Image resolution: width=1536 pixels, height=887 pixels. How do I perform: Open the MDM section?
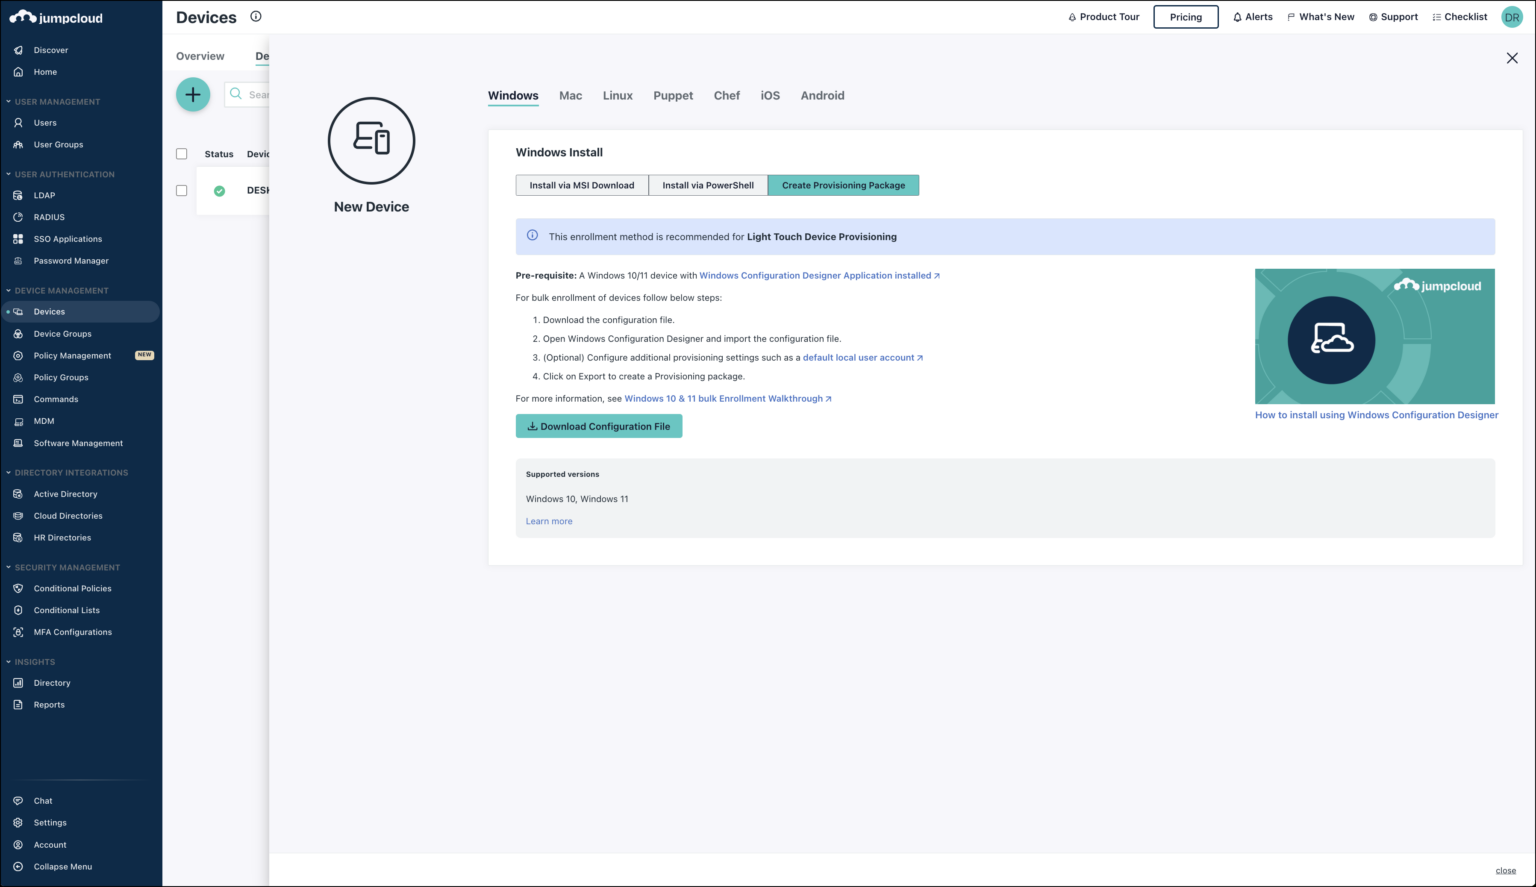[42, 421]
